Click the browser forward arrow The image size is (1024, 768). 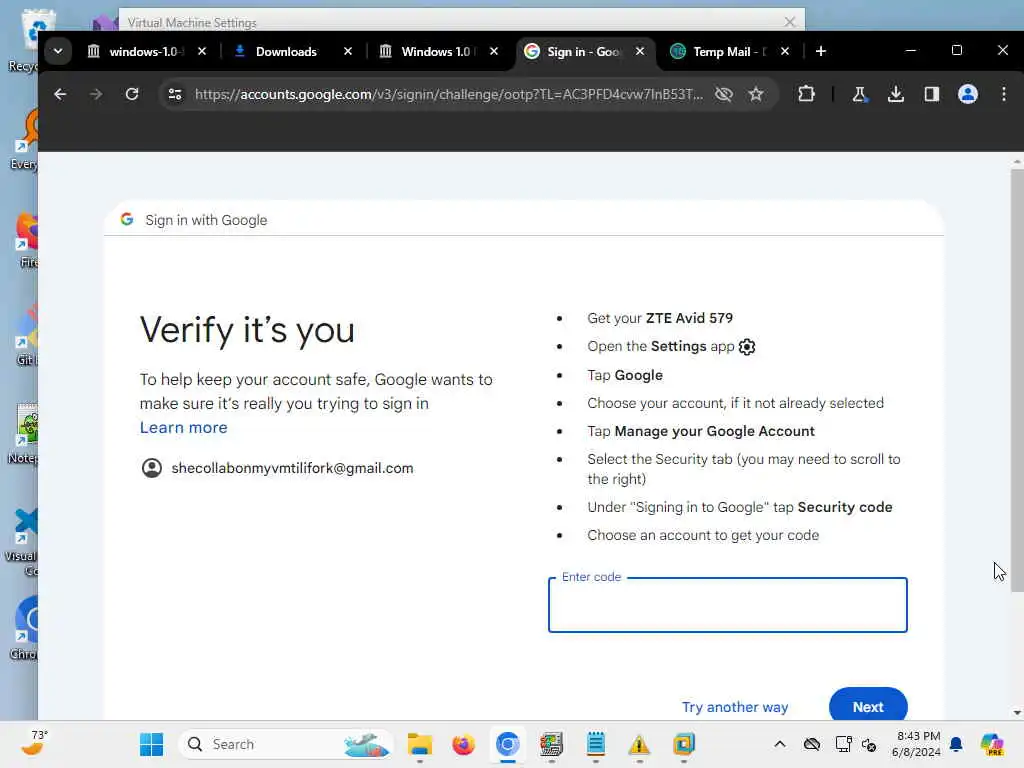point(96,94)
